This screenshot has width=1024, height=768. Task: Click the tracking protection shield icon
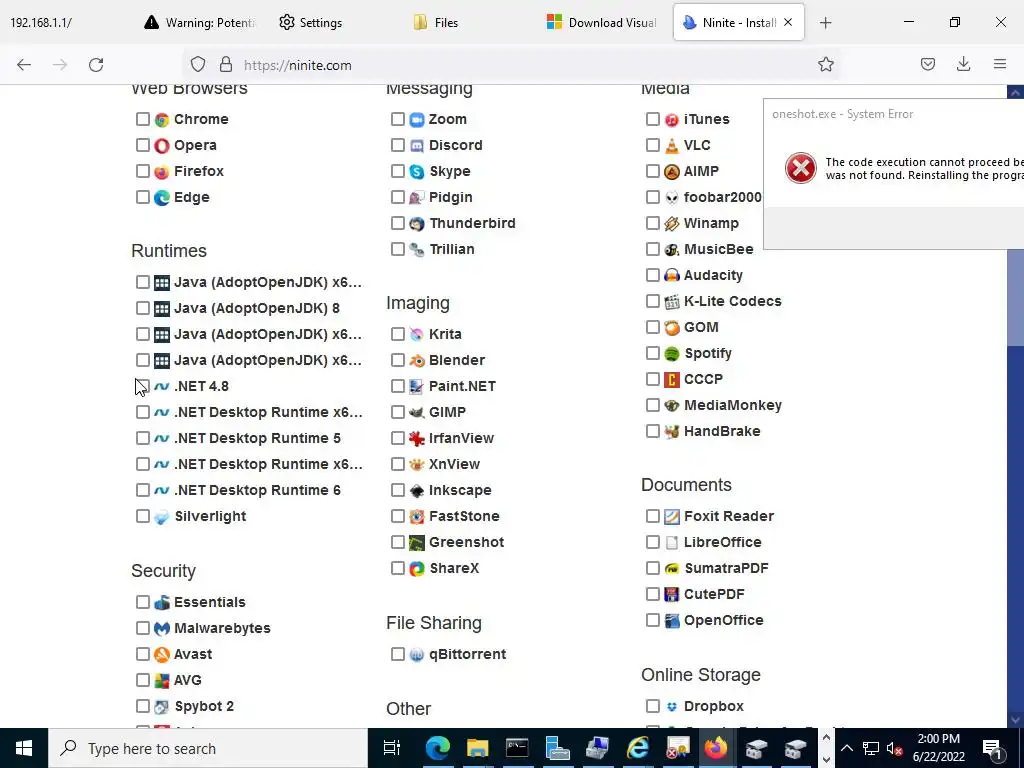click(198, 65)
